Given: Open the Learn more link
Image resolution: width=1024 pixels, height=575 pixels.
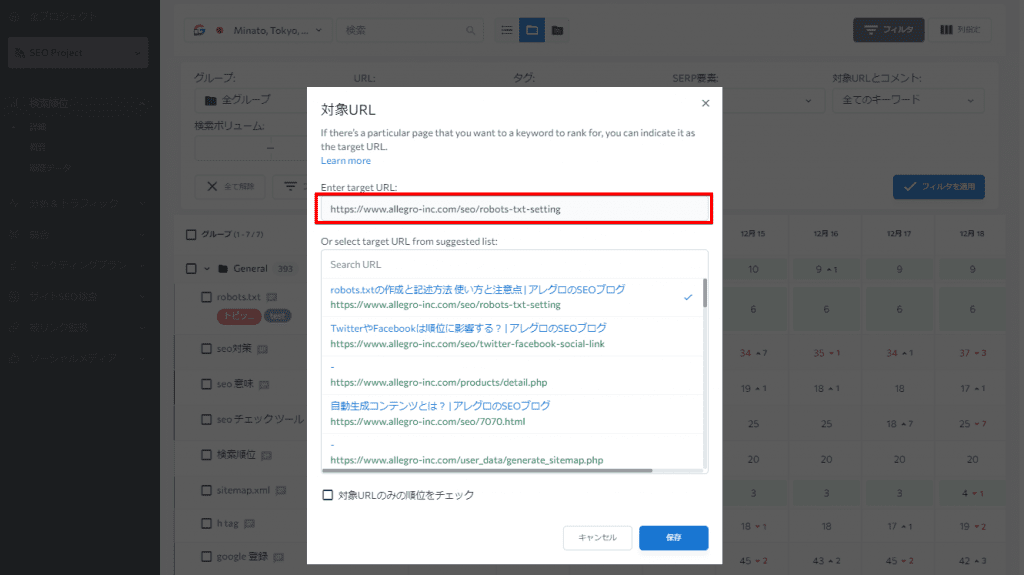Looking at the screenshot, I should pos(345,161).
